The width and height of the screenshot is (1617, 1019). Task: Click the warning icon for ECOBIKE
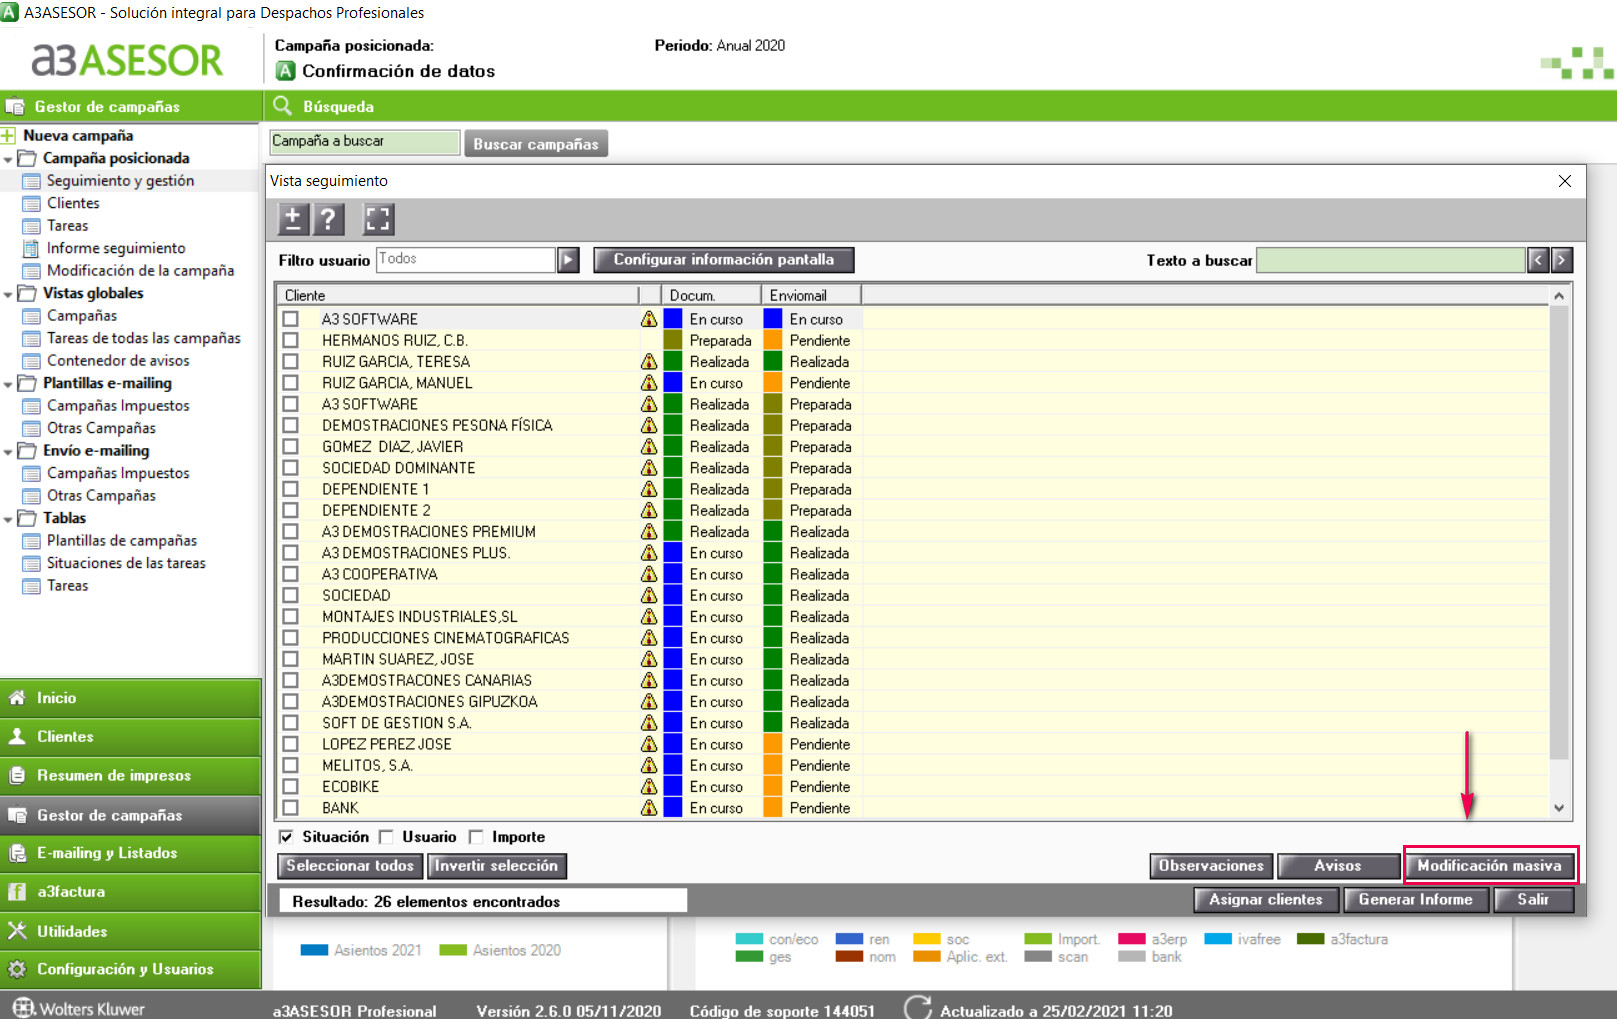[649, 787]
